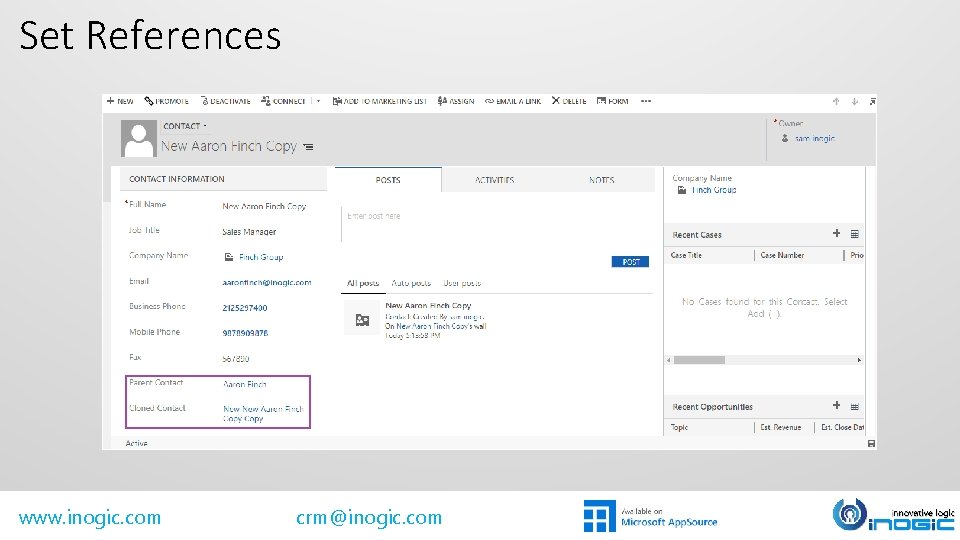The width and height of the screenshot is (960, 540).
Task: Open Cloned Contact New New Aaron Finch link
Action: tap(263, 413)
